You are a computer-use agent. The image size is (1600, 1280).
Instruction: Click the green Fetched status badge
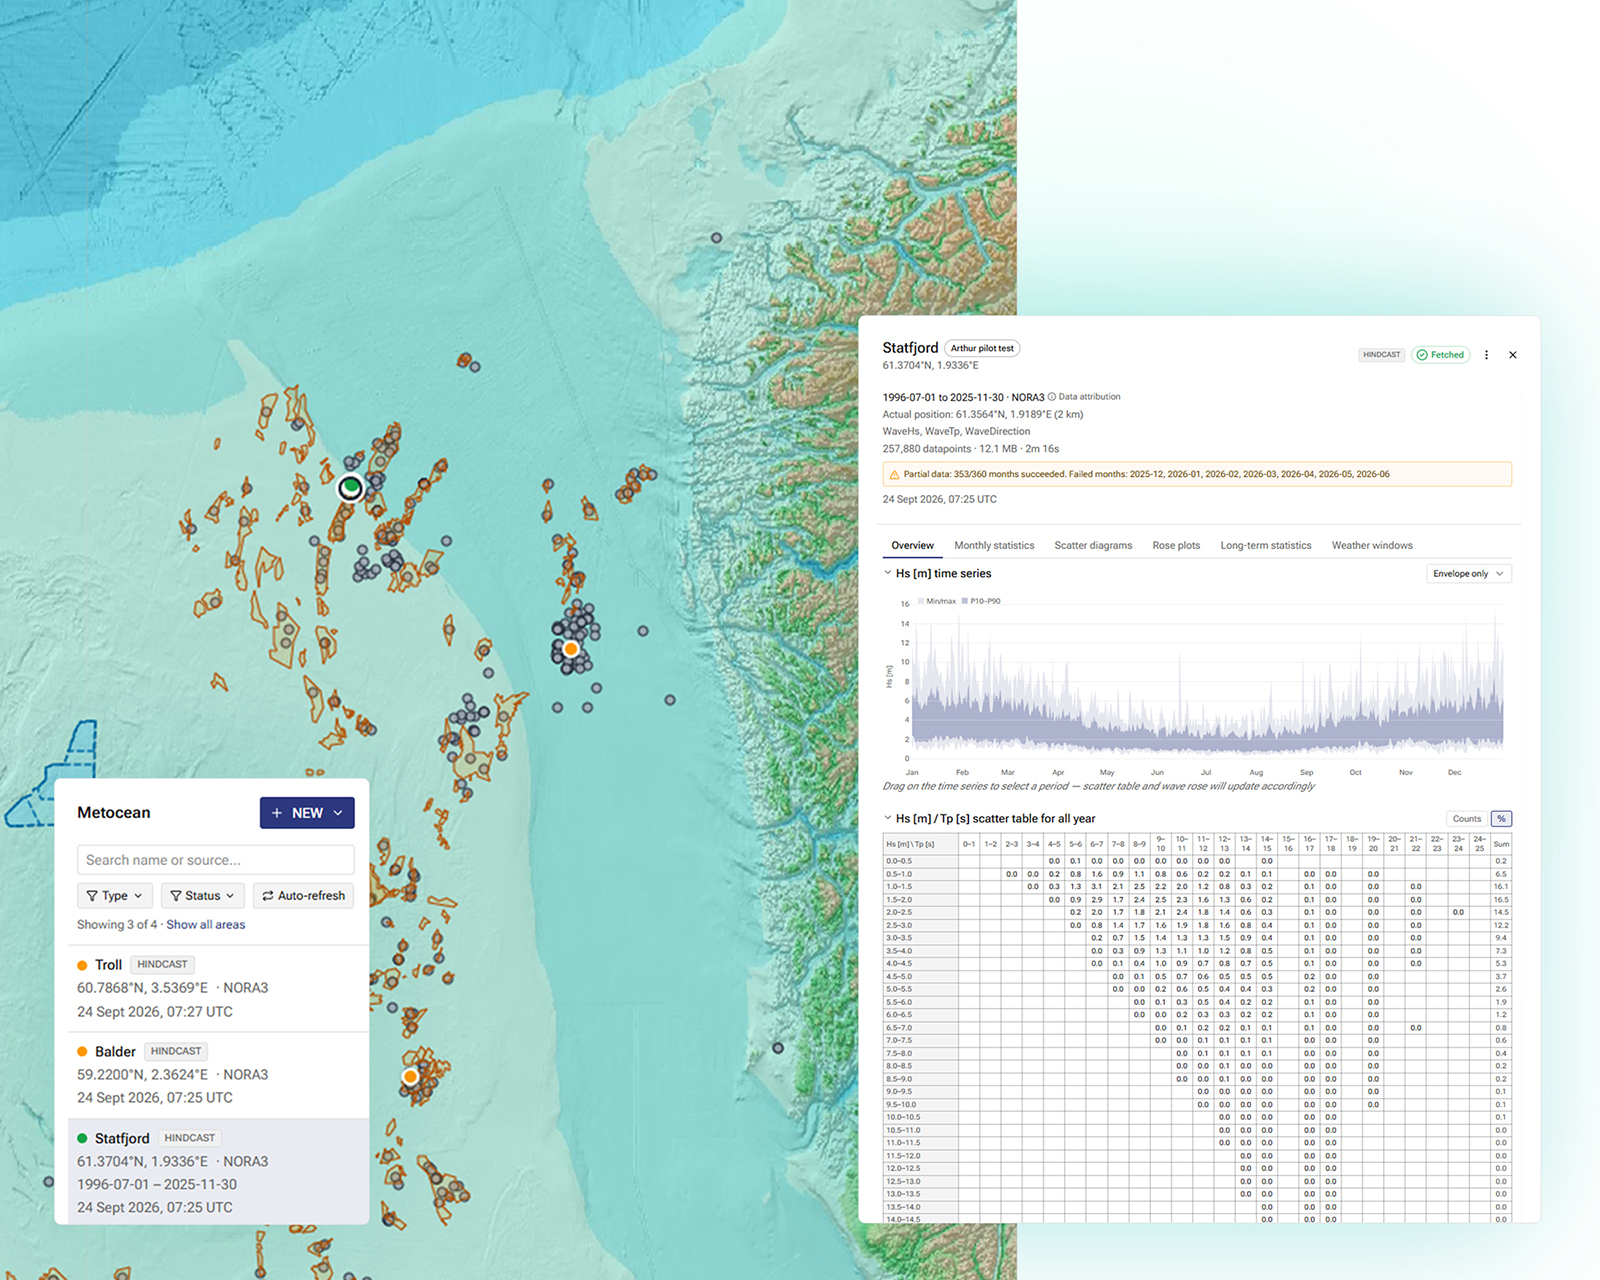point(1441,355)
